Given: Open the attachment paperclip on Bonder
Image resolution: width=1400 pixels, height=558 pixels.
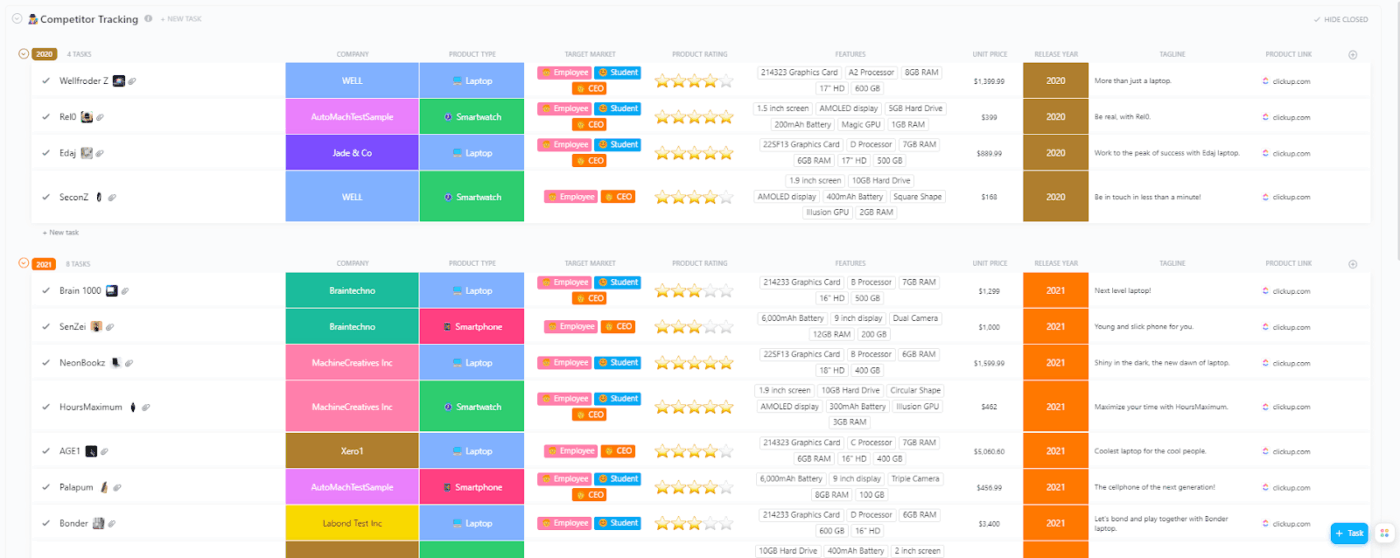Looking at the screenshot, I should pos(112,523).
